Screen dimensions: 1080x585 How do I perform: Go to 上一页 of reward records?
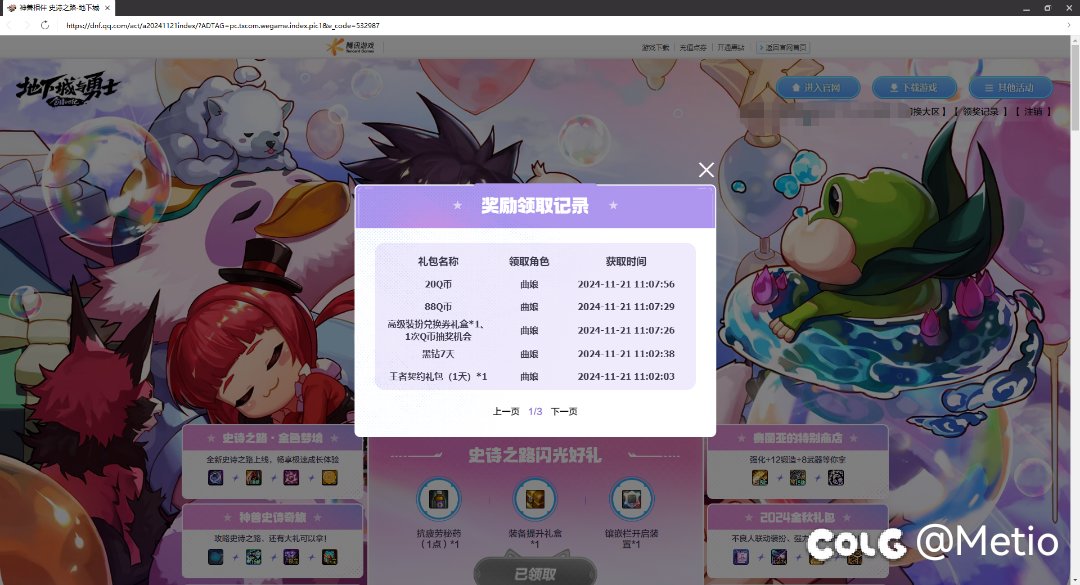coord(506,411)
